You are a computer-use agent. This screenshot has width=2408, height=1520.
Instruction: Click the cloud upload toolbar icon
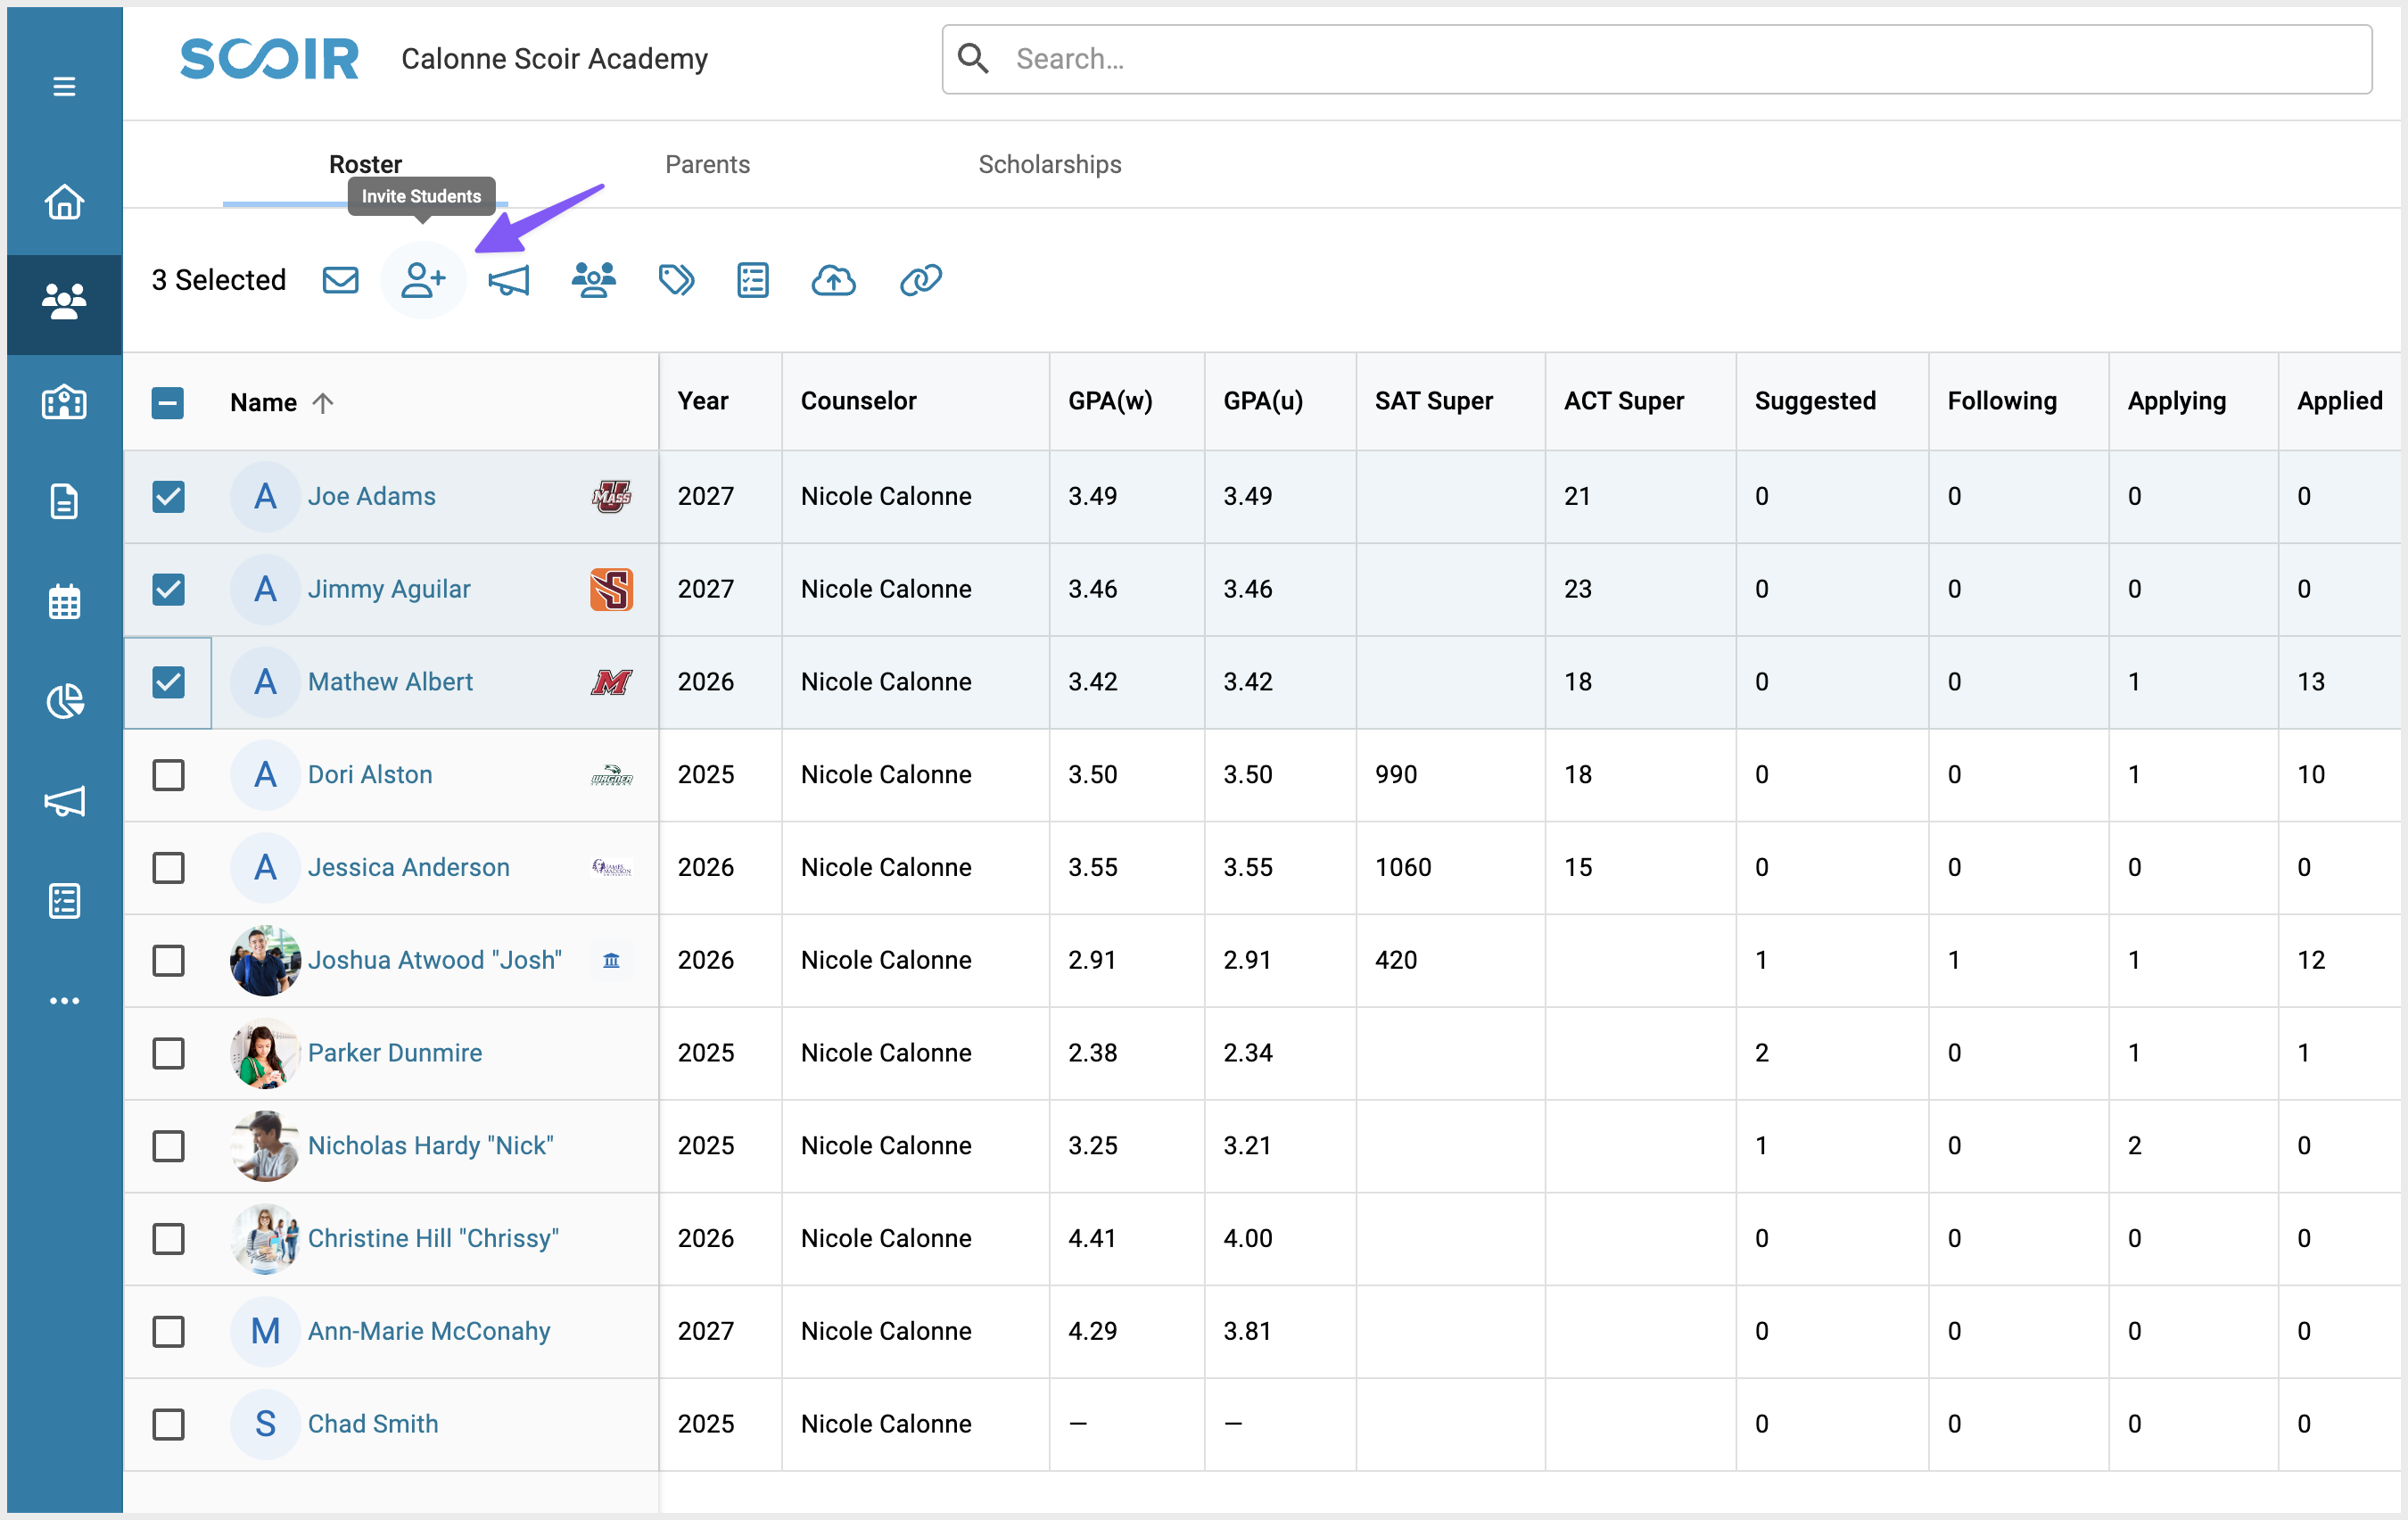click(833, 280)
